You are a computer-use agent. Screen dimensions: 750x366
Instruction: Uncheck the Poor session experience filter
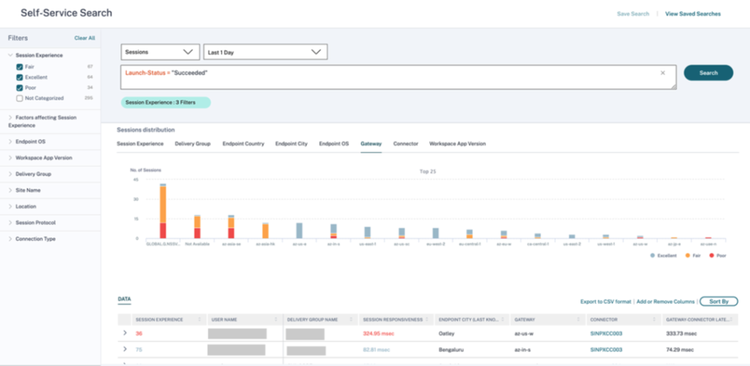coord(20,88)
